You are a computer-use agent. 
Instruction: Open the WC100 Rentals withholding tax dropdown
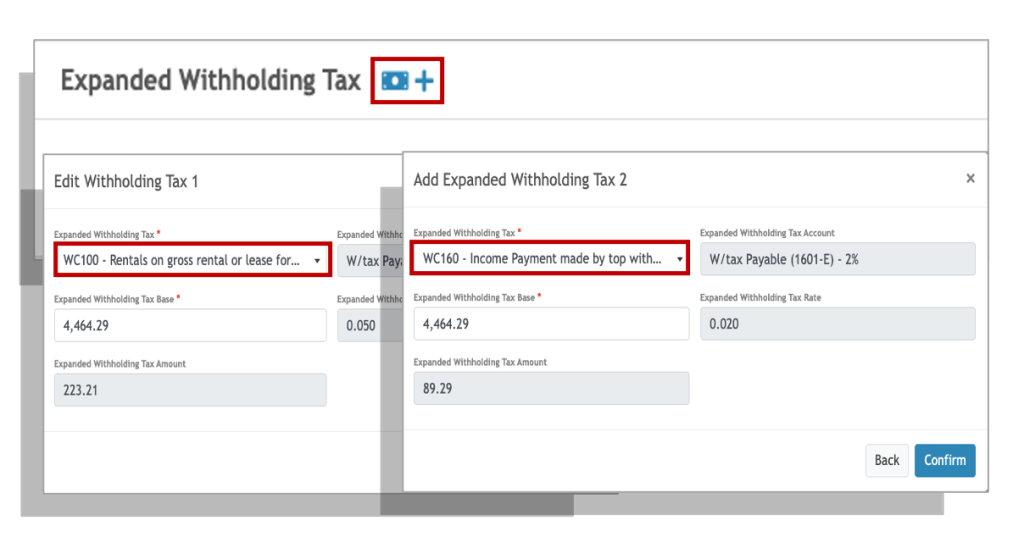click(193, 260)
